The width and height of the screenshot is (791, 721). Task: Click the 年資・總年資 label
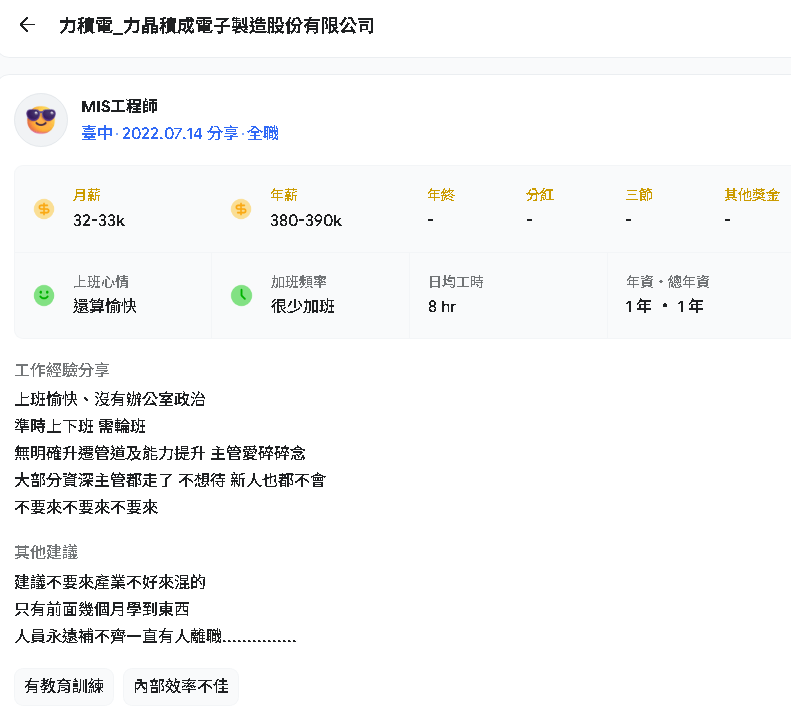point(668,282)
